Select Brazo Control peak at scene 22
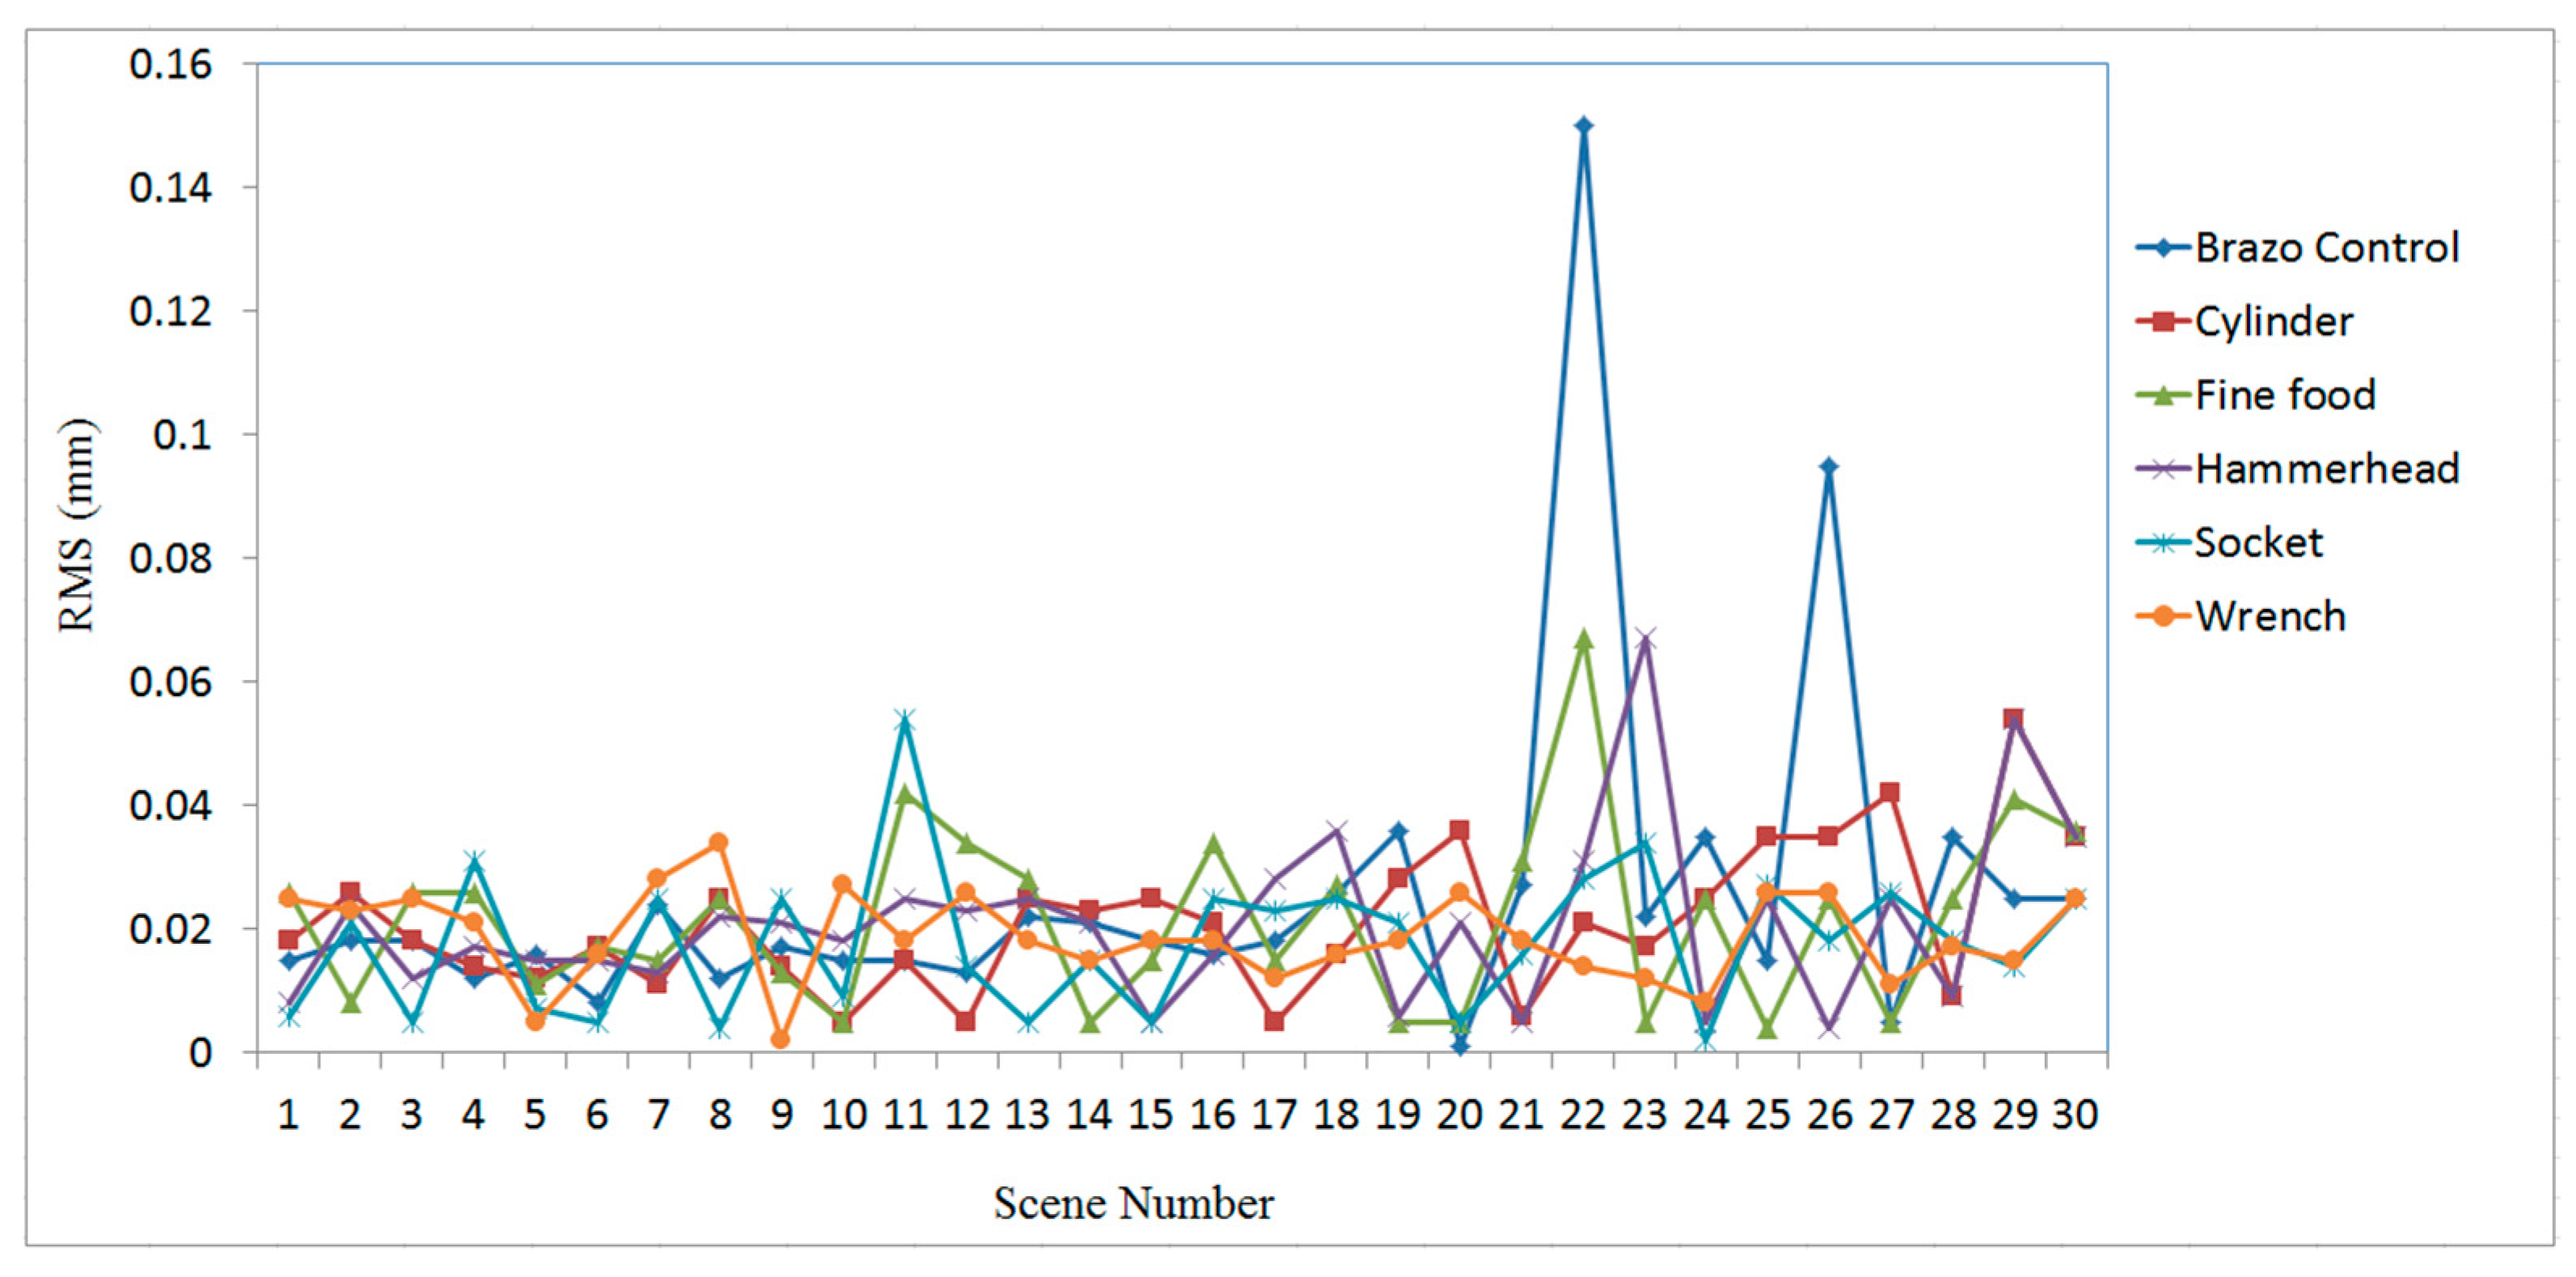The width and height of the screenshot is (2576, 1277). pyautogui.click(x=1583, y=126)
